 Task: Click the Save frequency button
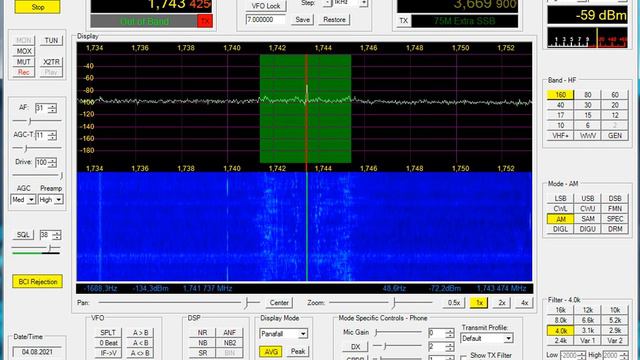[x=302, y=20]
